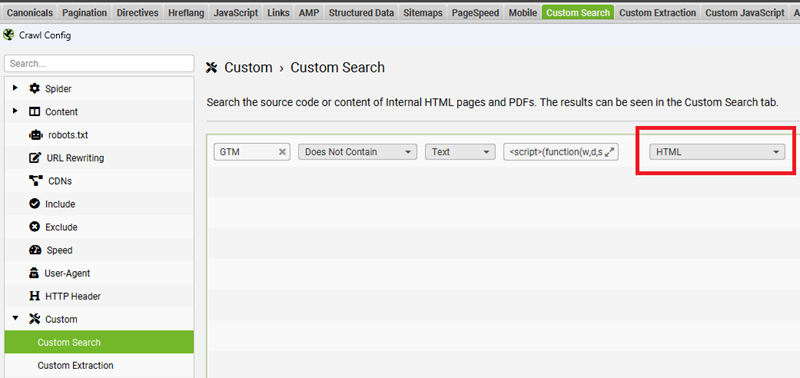This screenshot has height=378, width=800.
Task: Click the Speed gauge icon
Action: pyautogui.click(x=34, y=250)
